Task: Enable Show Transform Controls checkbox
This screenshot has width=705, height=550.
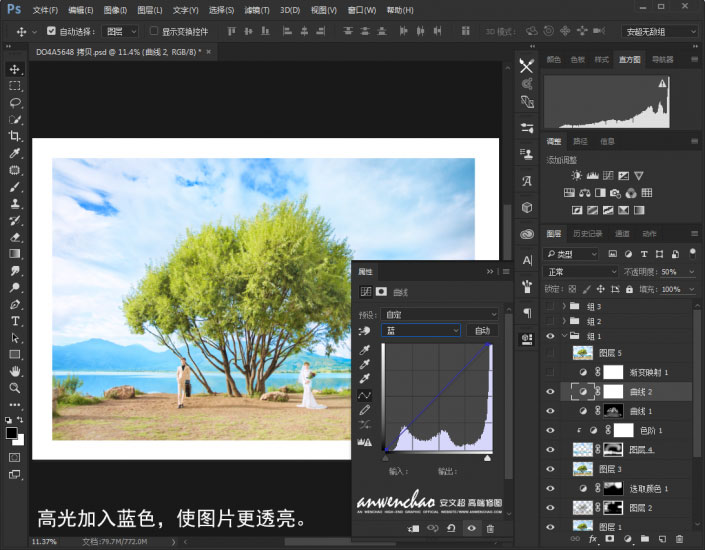Action: (154, 31)
